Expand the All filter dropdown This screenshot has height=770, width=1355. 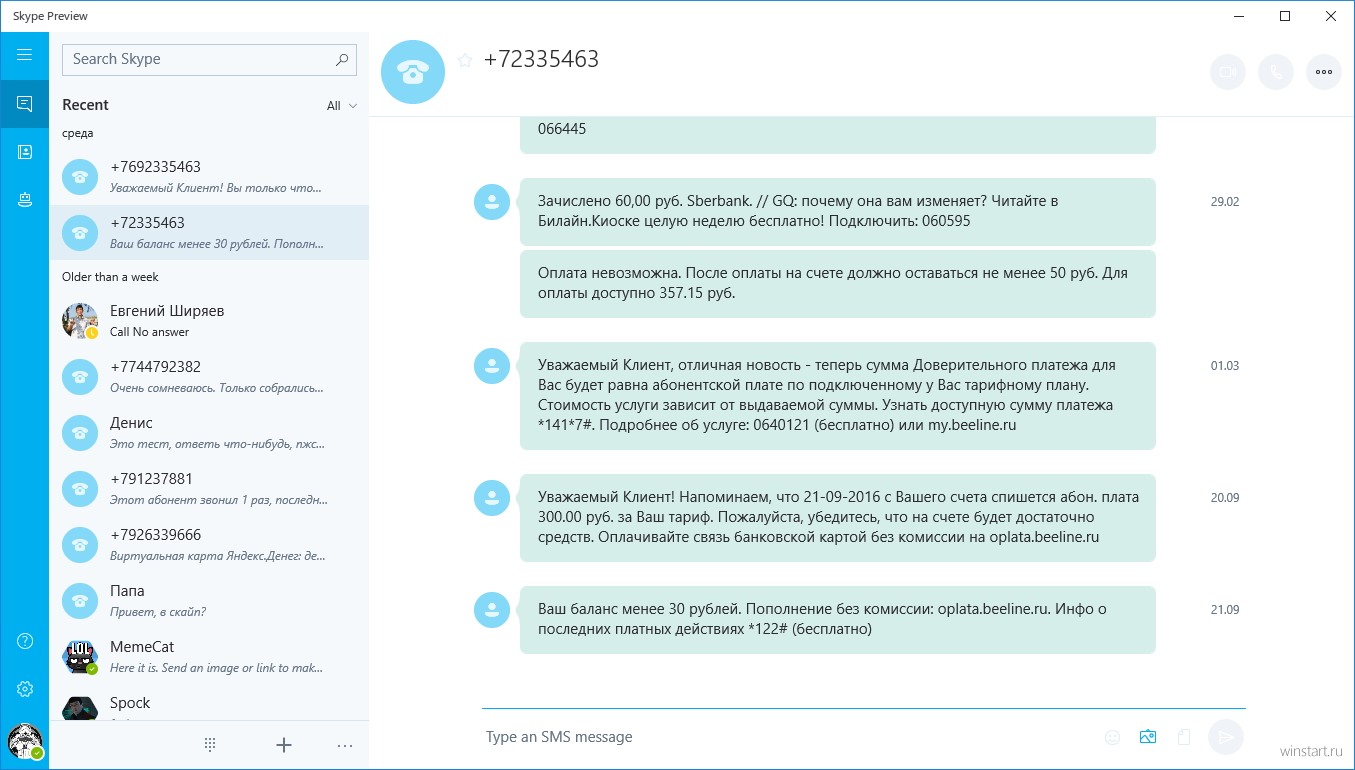[342, 106]
